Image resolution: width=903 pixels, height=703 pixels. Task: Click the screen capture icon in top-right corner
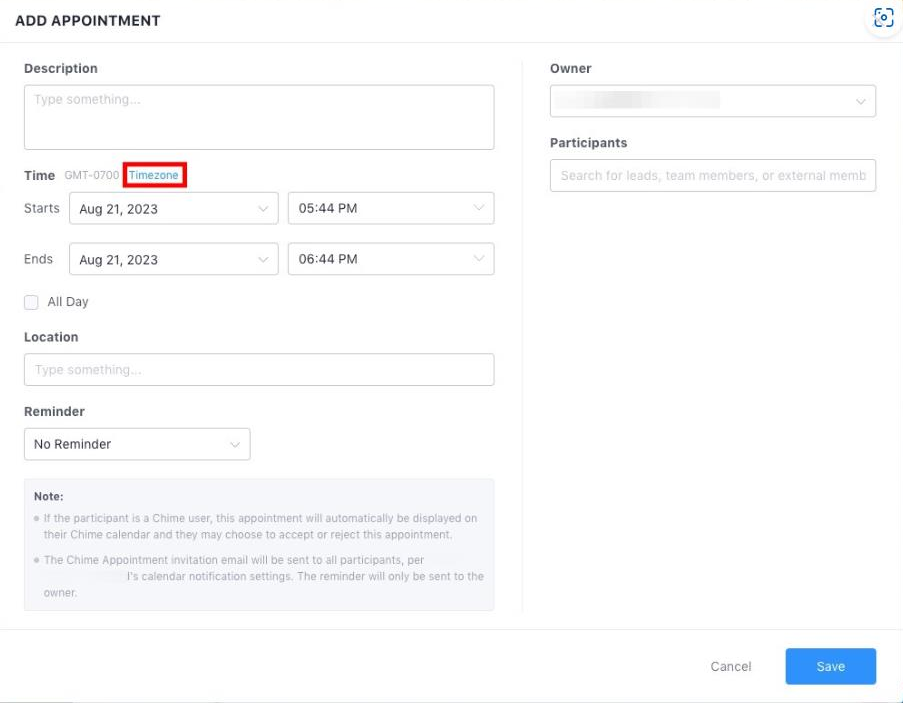[x=883, y=18]
